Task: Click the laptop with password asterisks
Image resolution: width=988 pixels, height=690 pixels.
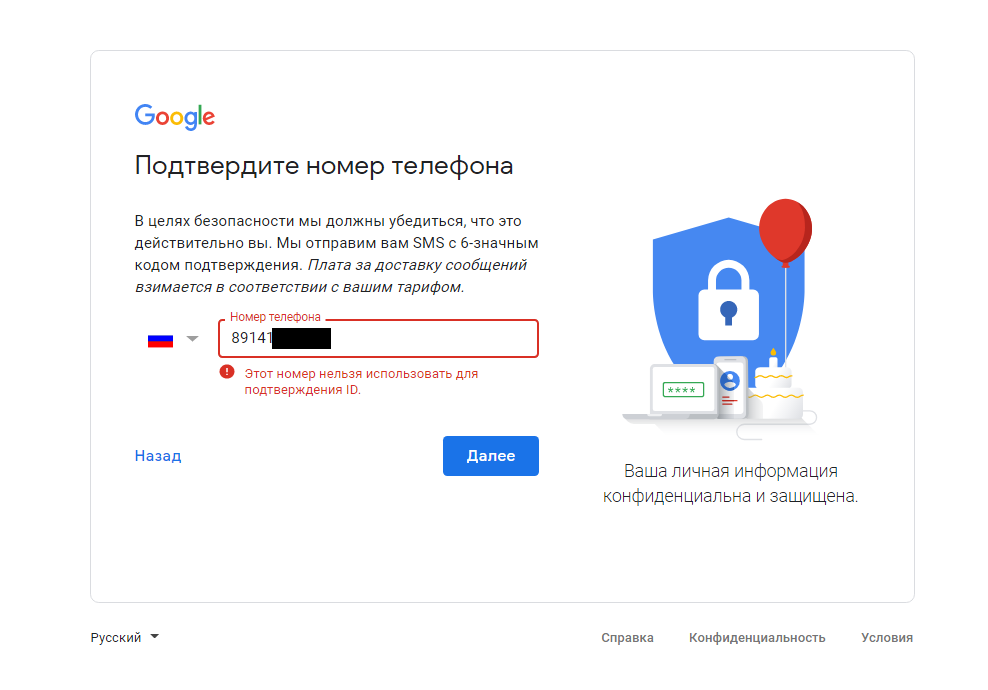Action: tap(681, 391)
